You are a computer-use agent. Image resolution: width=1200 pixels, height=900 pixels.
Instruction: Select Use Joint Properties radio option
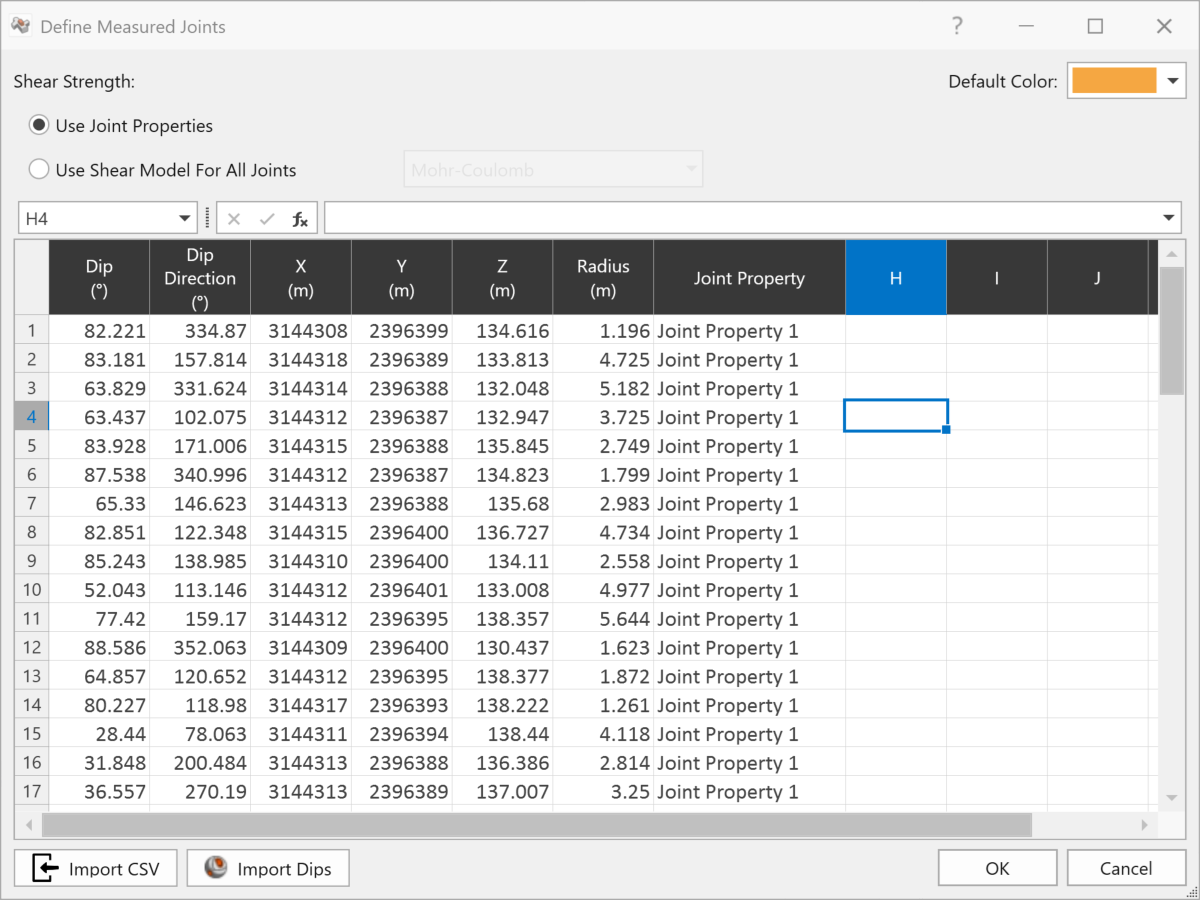[122, 126]
